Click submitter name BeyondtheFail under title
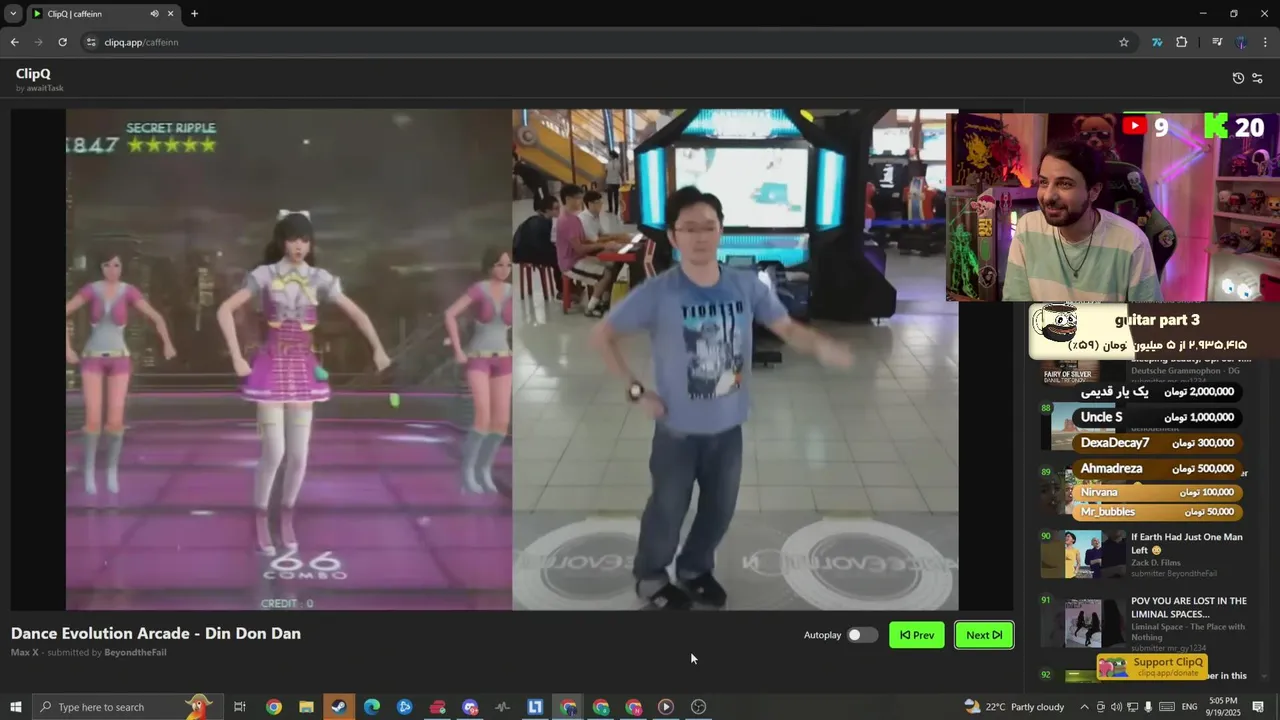This screenshot has width=1280, height=720. (135, 652)
